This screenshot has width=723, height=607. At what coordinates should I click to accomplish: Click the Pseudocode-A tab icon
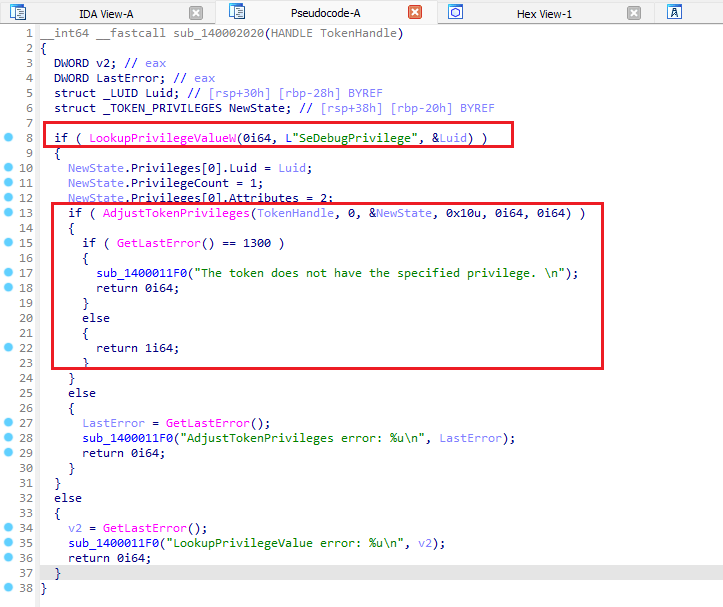point(237,12)
